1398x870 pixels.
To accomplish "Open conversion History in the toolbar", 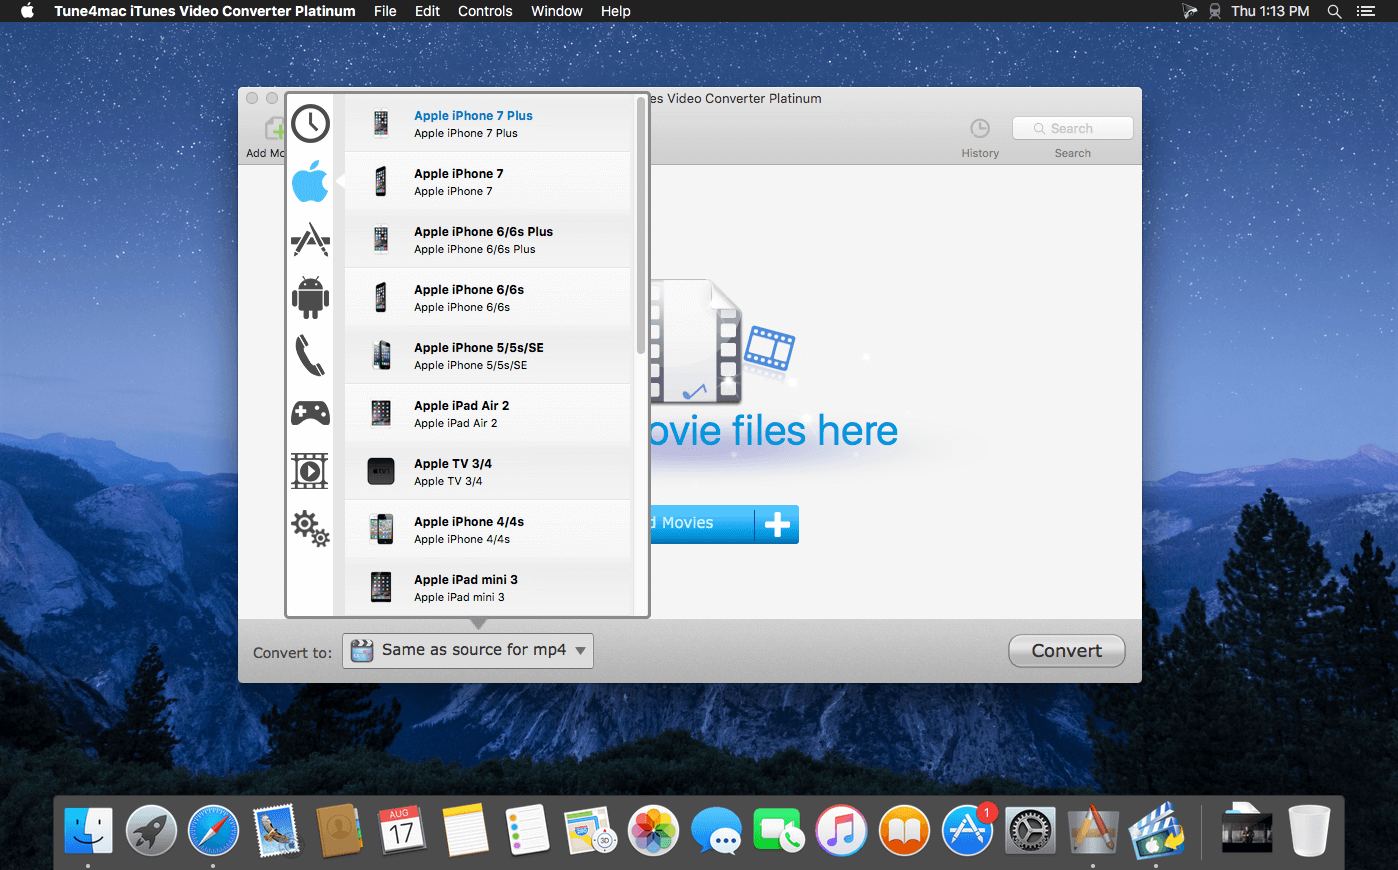I will 980,138.
